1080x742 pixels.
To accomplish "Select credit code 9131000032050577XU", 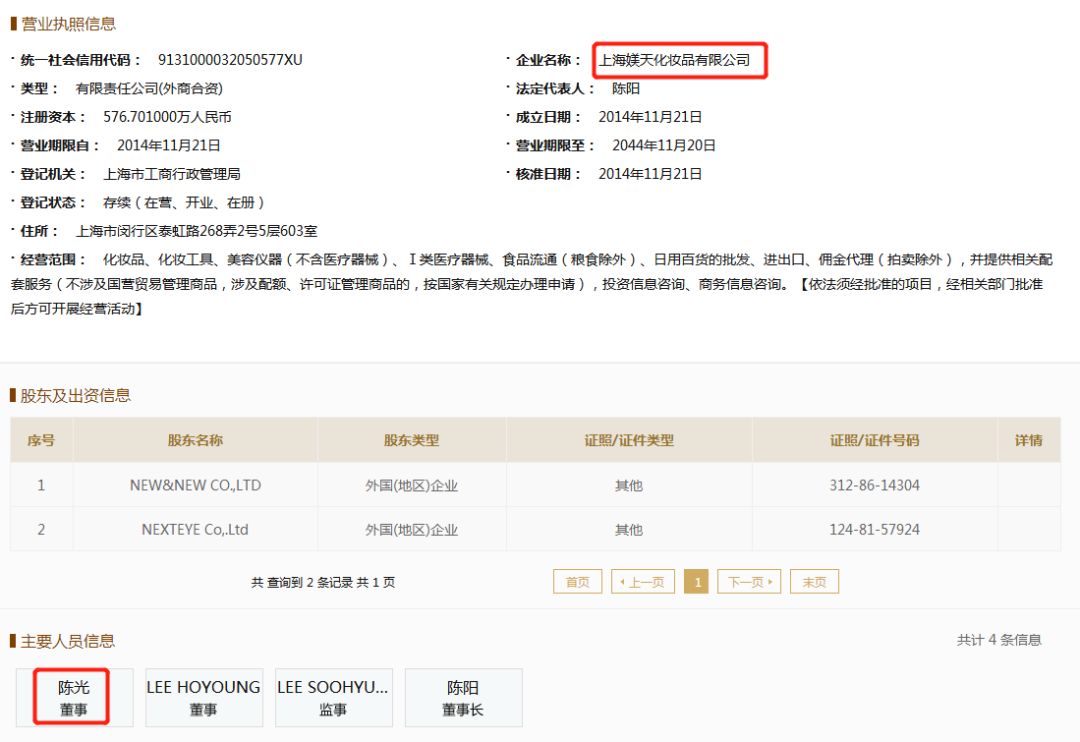I will tap(230, 60).
